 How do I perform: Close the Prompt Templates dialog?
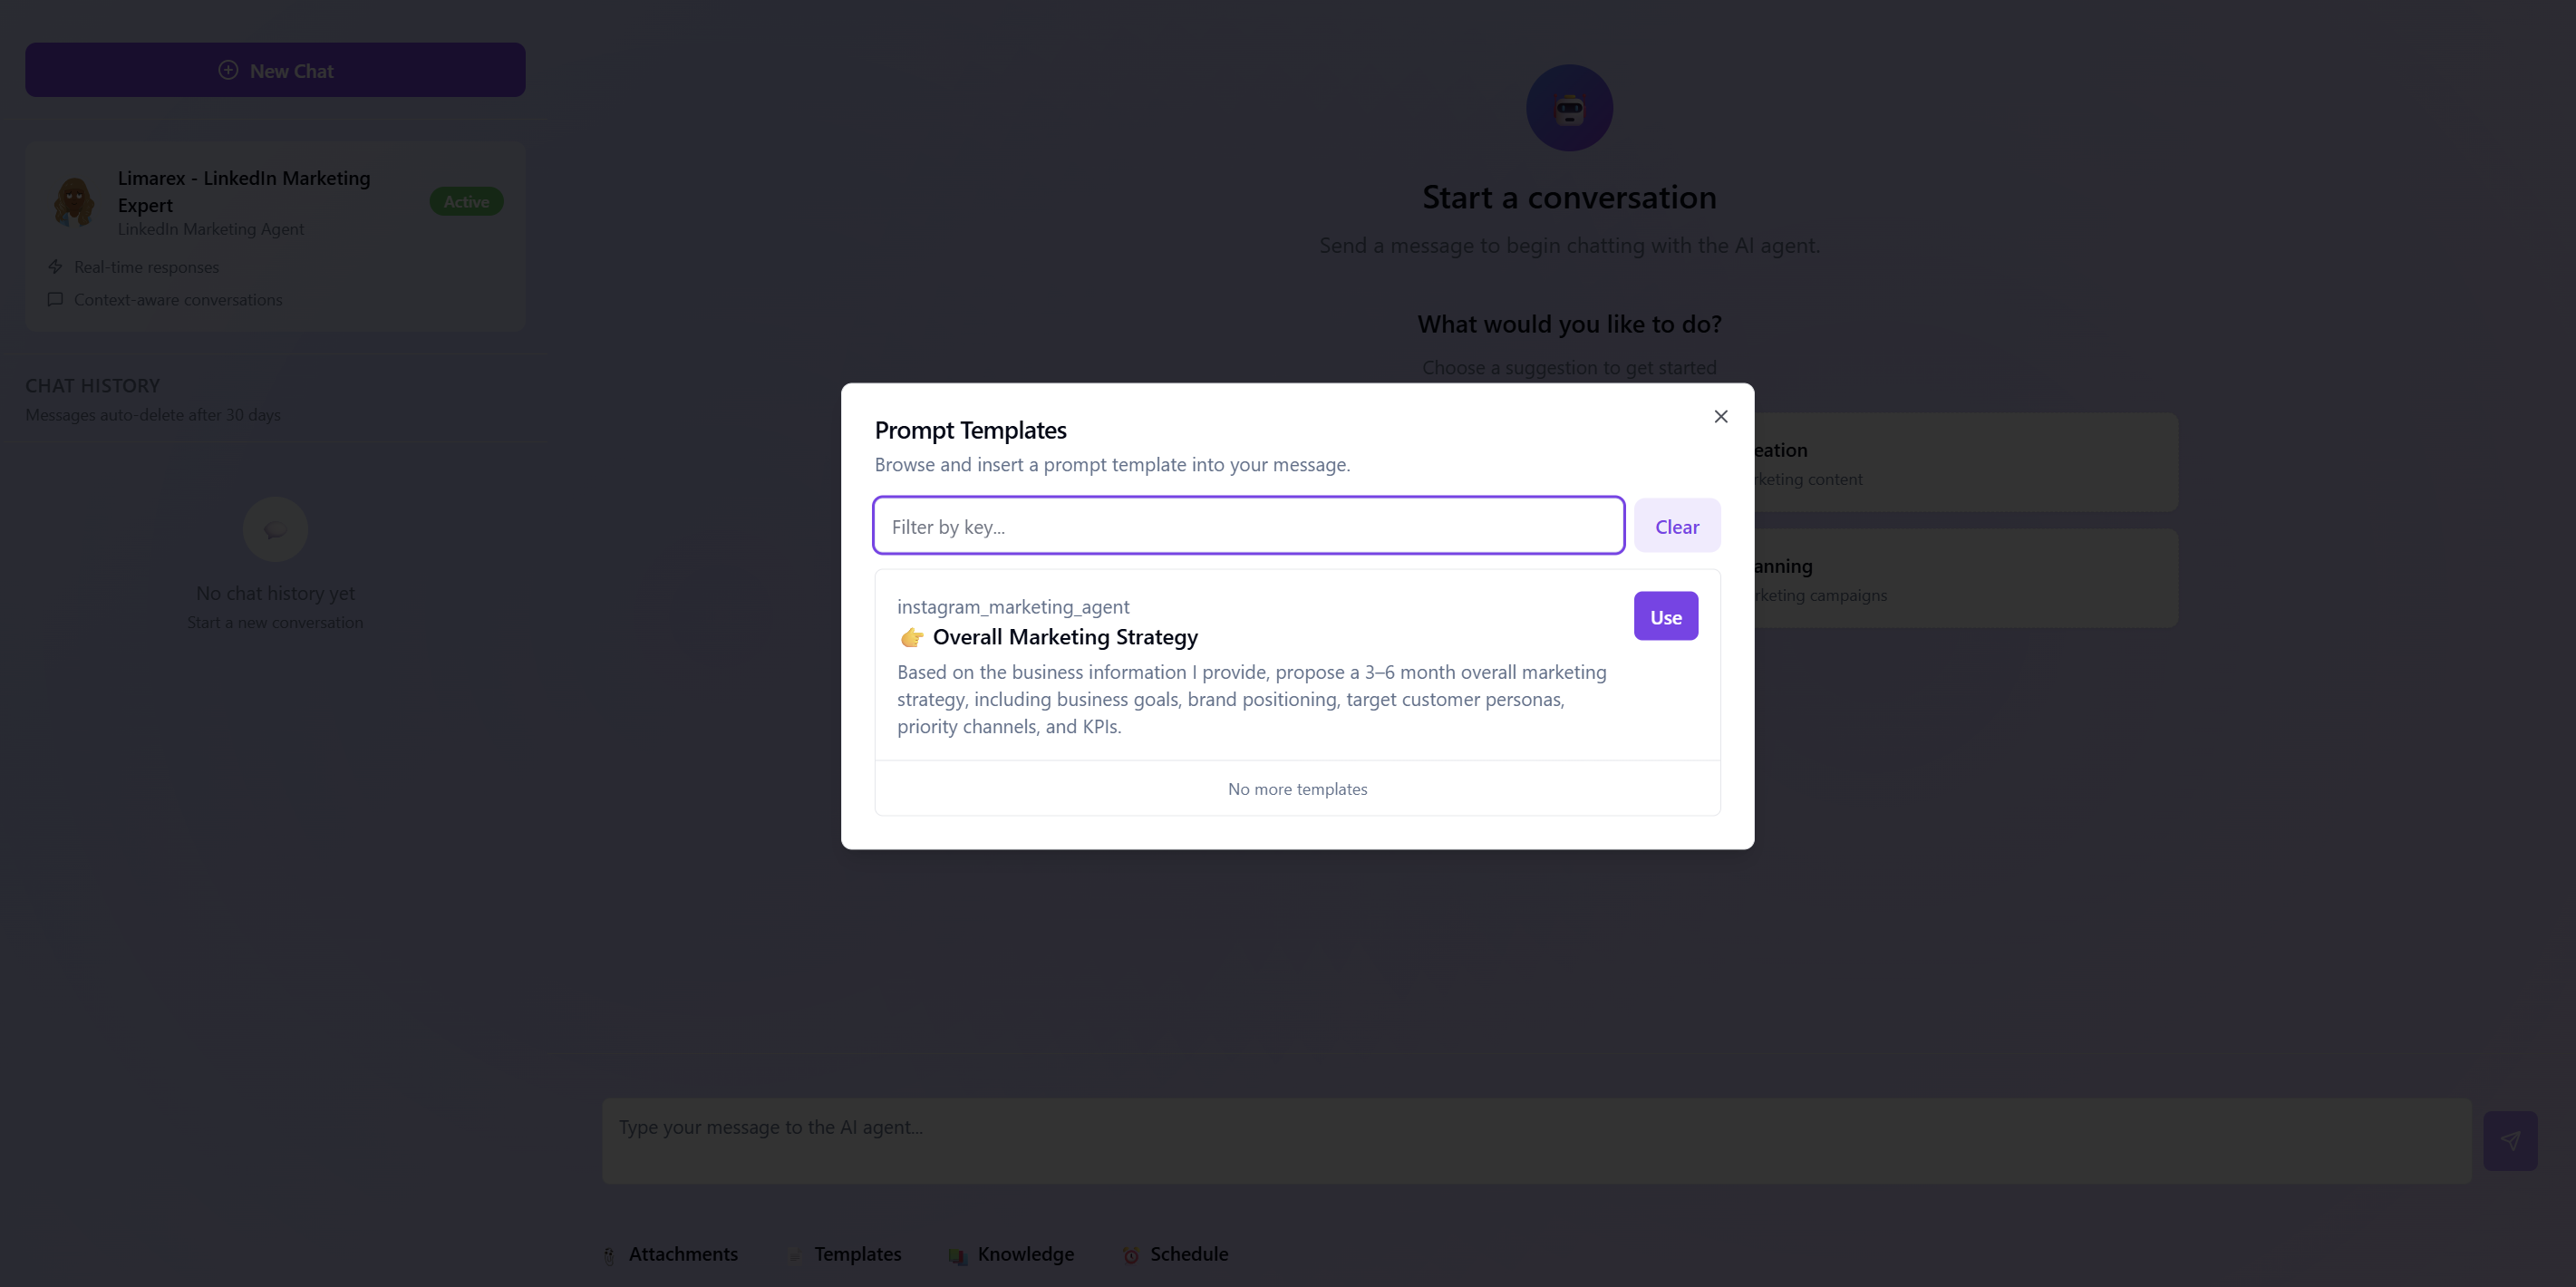(1720, 416)
